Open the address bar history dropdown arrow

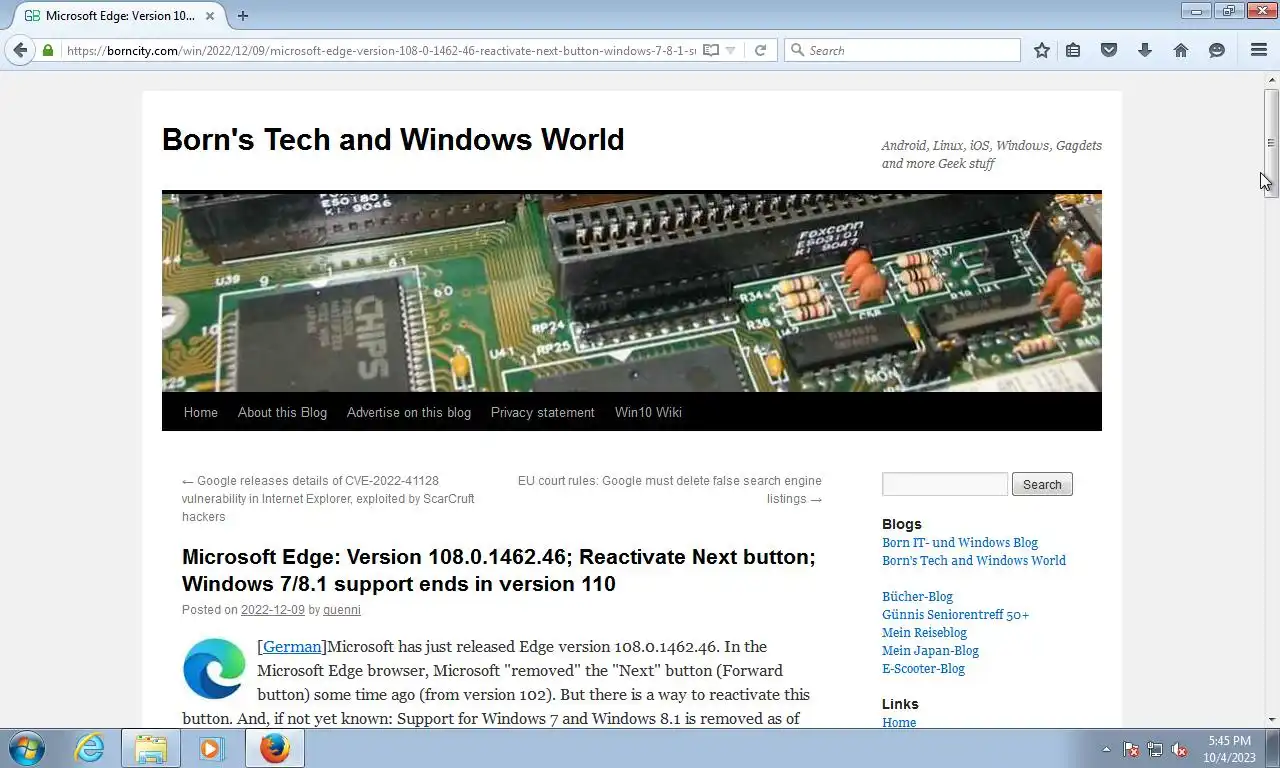731,51
